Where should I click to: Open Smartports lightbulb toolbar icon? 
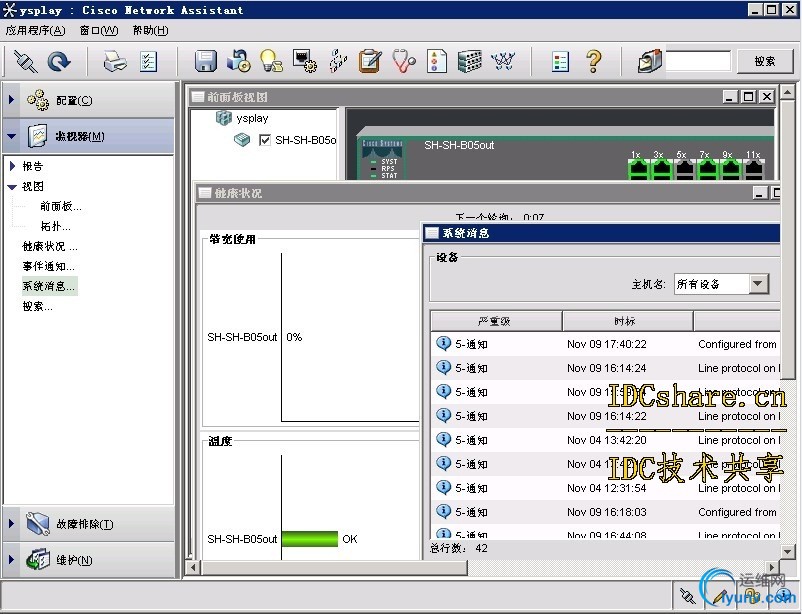271,61
